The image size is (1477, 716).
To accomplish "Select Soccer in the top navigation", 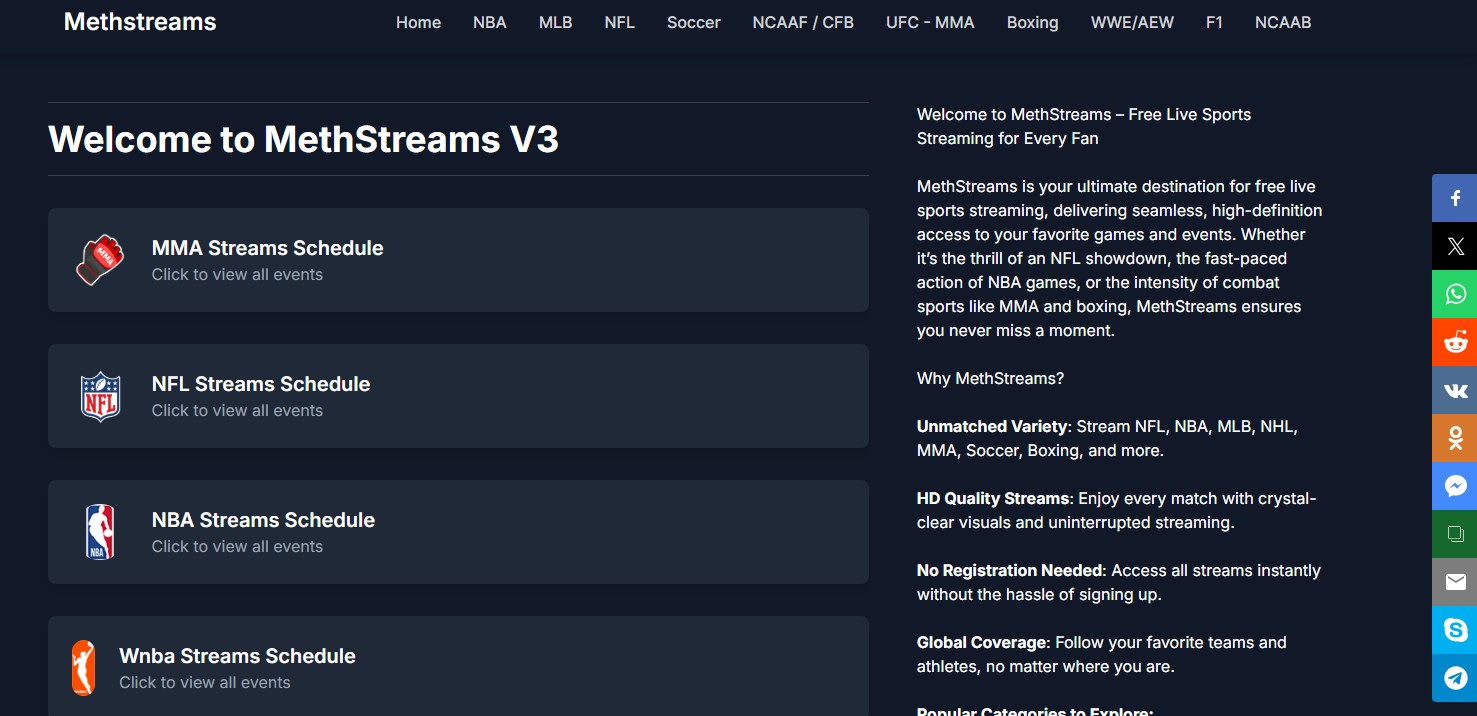I will 693,22.
